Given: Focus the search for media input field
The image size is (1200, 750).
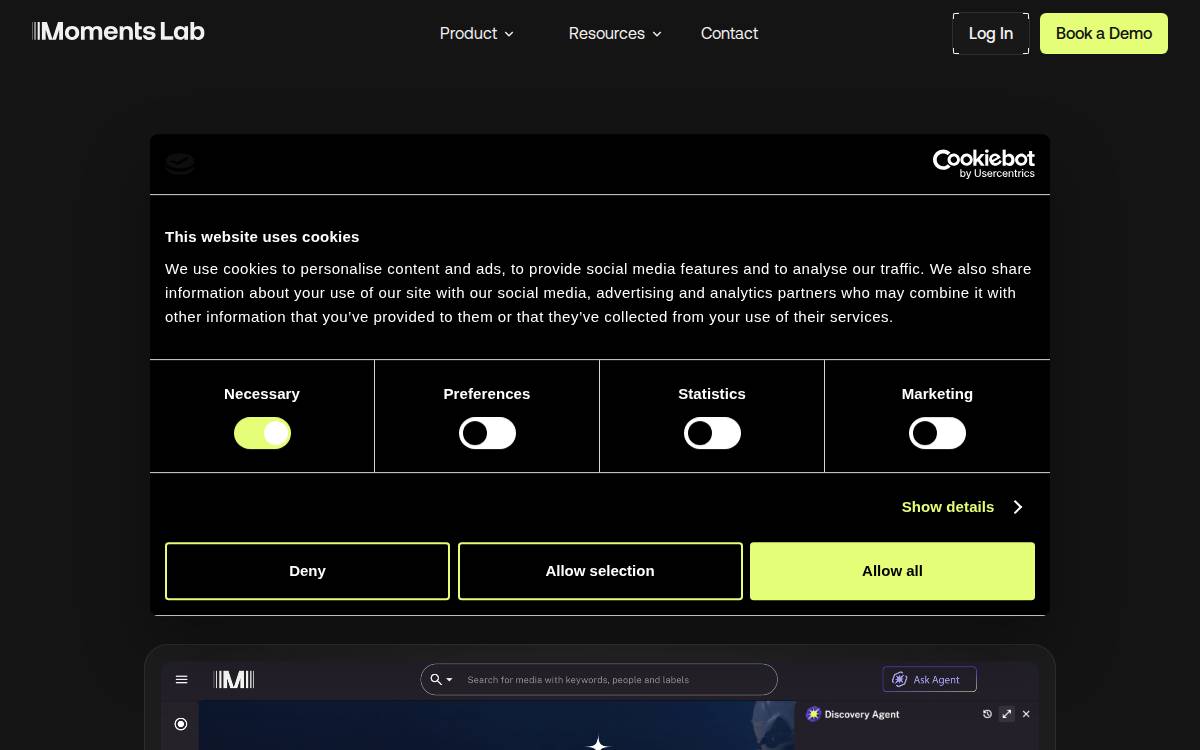Looking at the screenshot, I should (x=599, y=680).
